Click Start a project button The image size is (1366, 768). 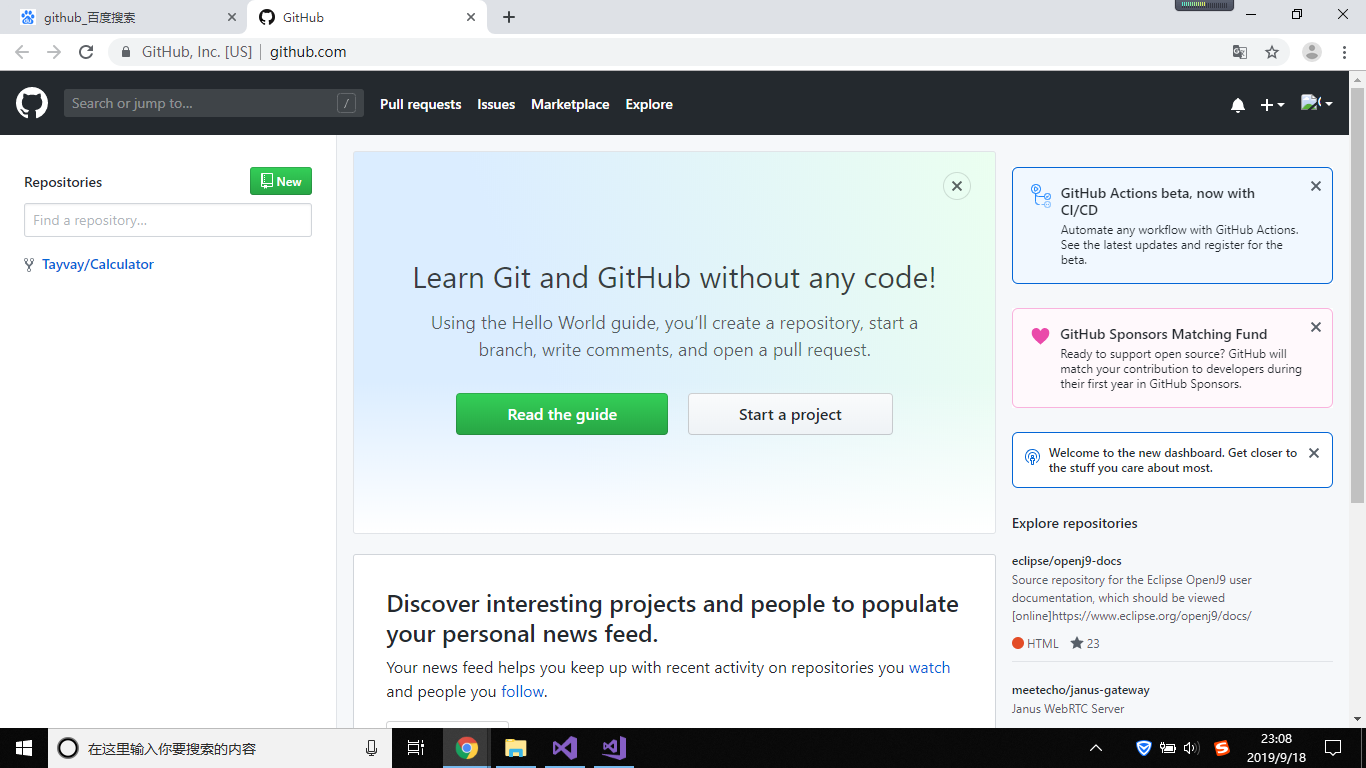[x=790, y=414]
